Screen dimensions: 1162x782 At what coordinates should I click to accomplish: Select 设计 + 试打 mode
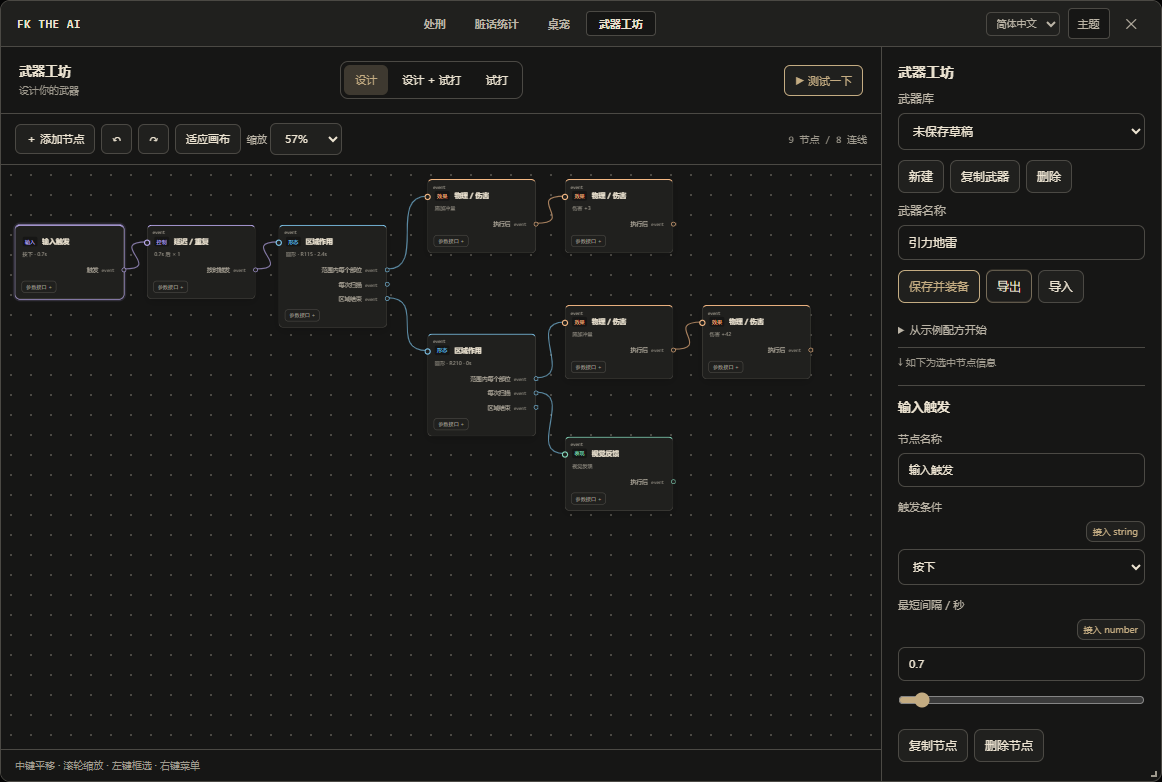click(x=431, y=80)
